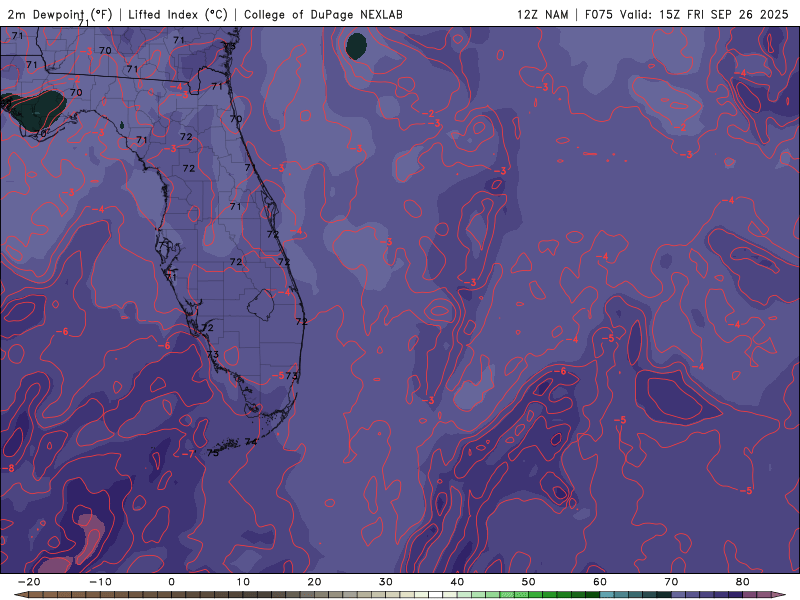800x600 pixels.
Task: Click the Lake Okeechobee outline on Florida
Action: click(261, 305)
